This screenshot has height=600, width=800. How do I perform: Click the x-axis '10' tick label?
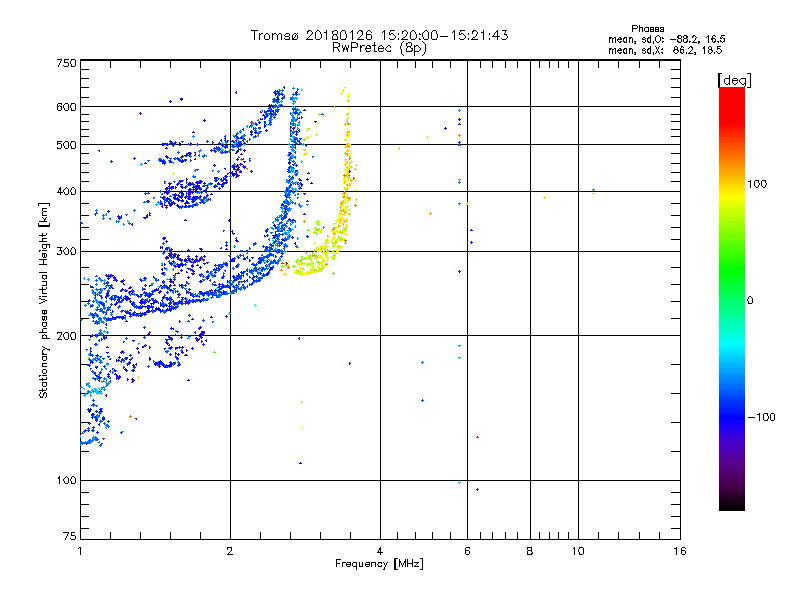[x=578, y=551]
